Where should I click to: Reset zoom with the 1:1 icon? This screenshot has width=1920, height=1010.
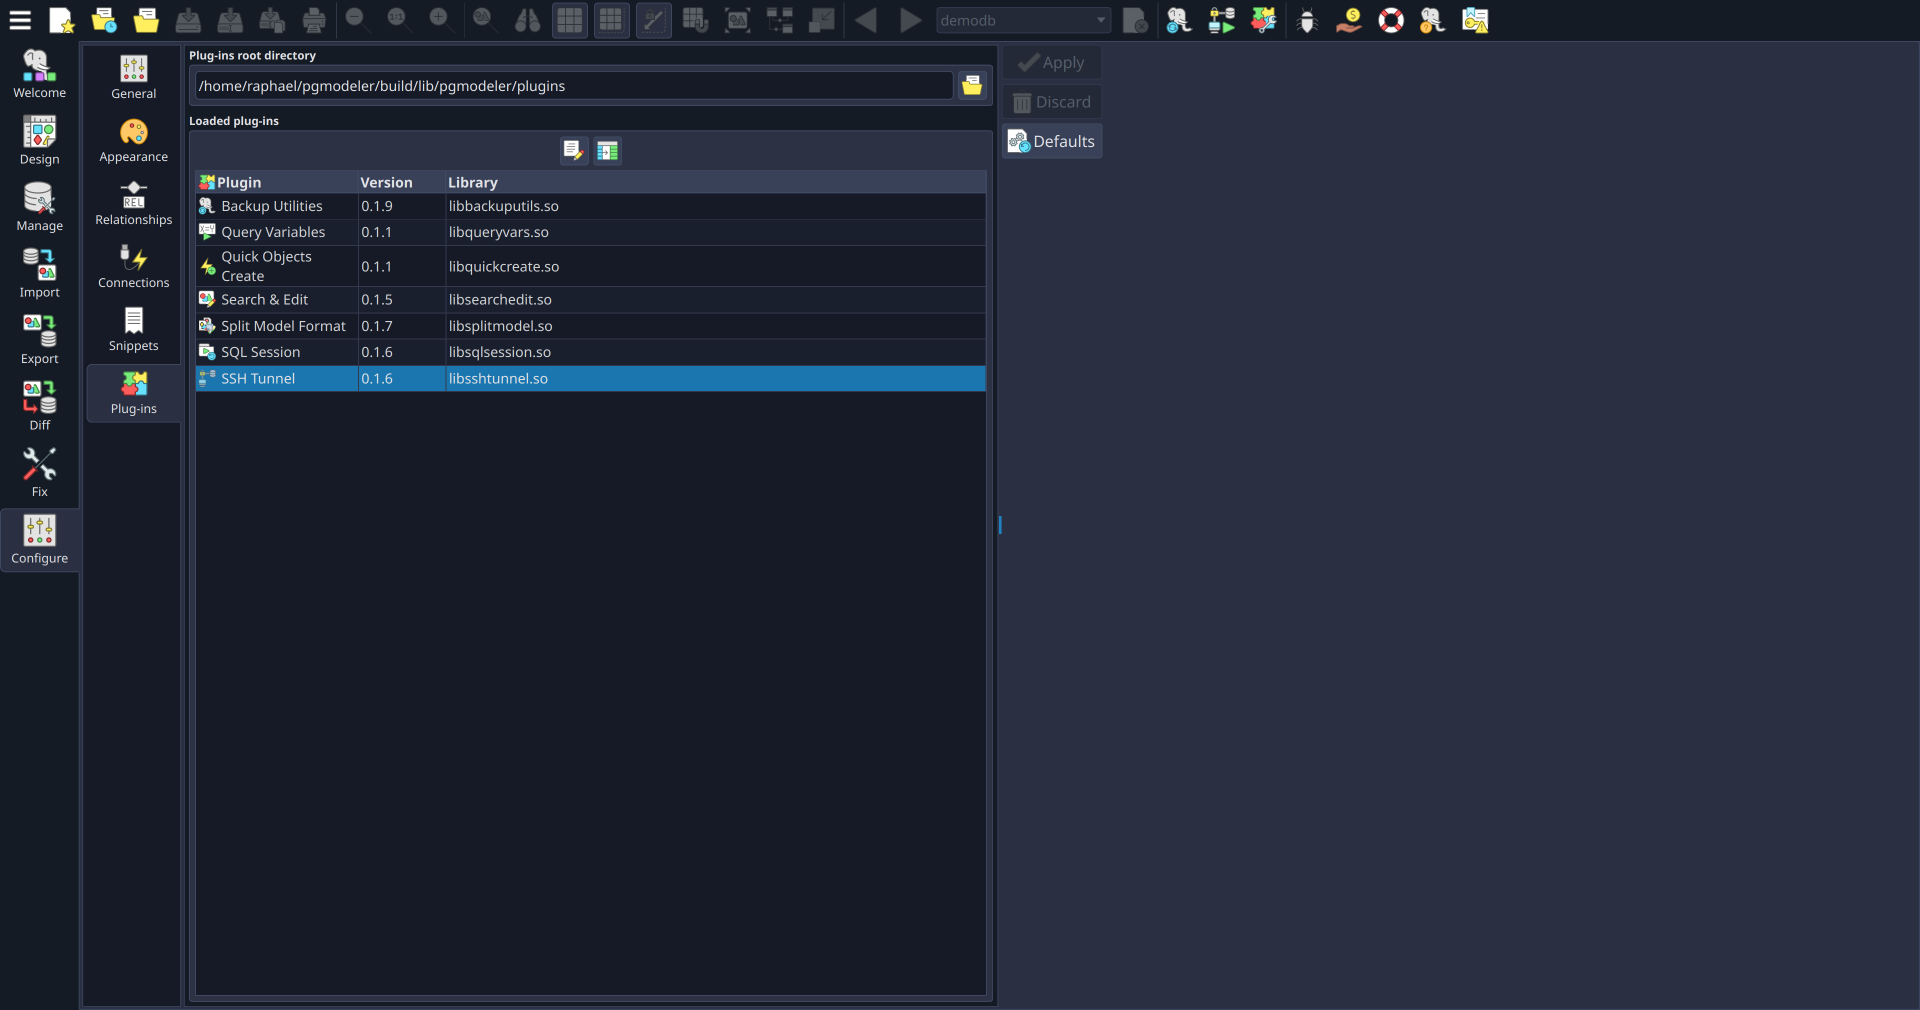(x=398, y=20)
